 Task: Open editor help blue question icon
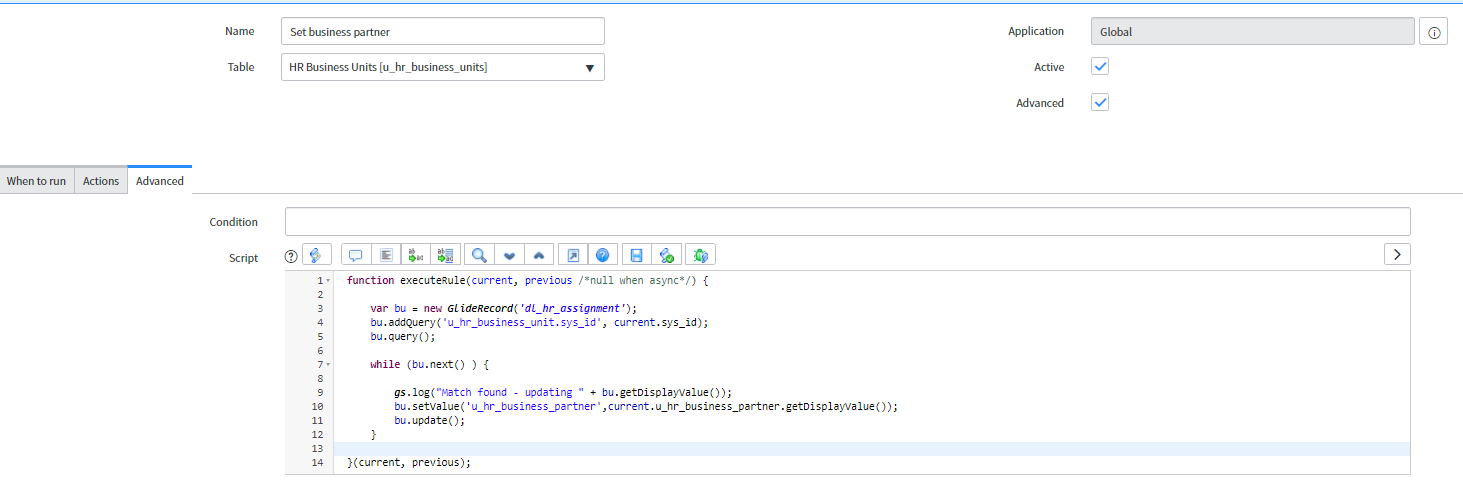click(602, 256)
